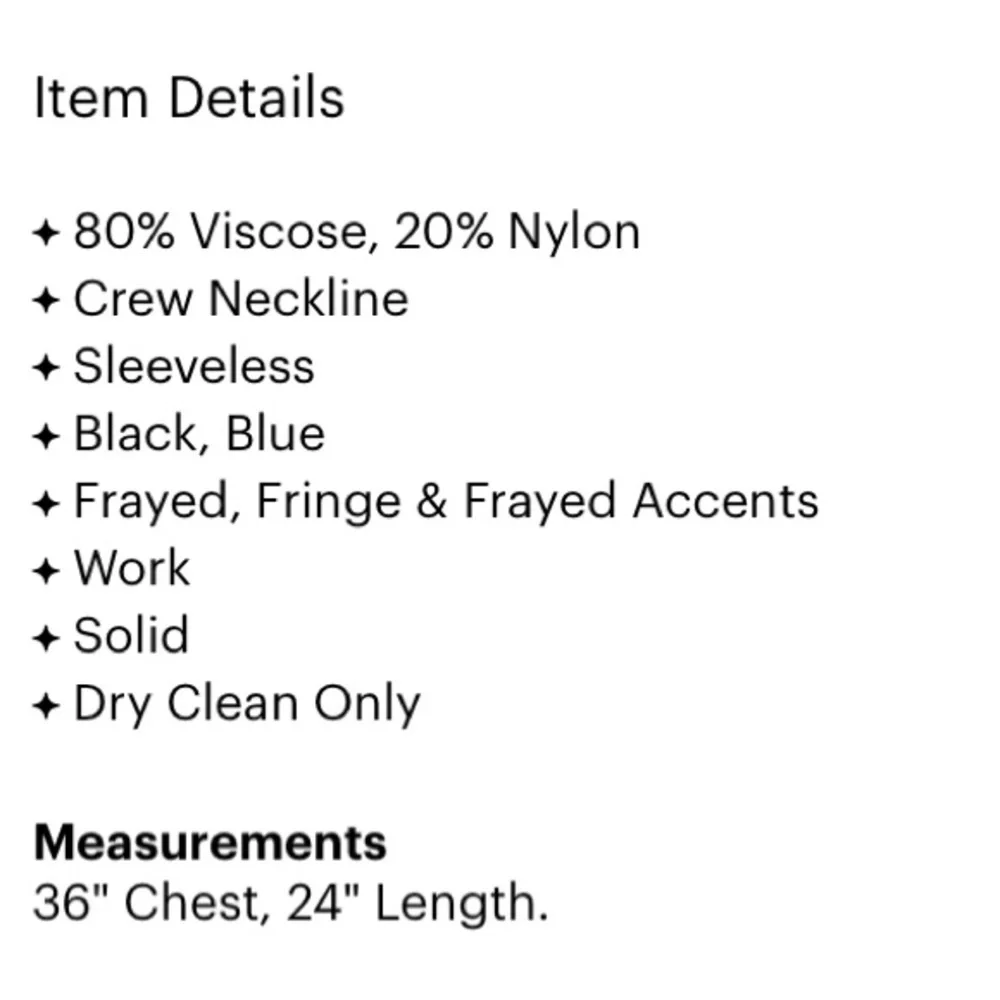The image size is (1000, 1000).
Task: Click the Solid pattern text
Action: point(131,635)
